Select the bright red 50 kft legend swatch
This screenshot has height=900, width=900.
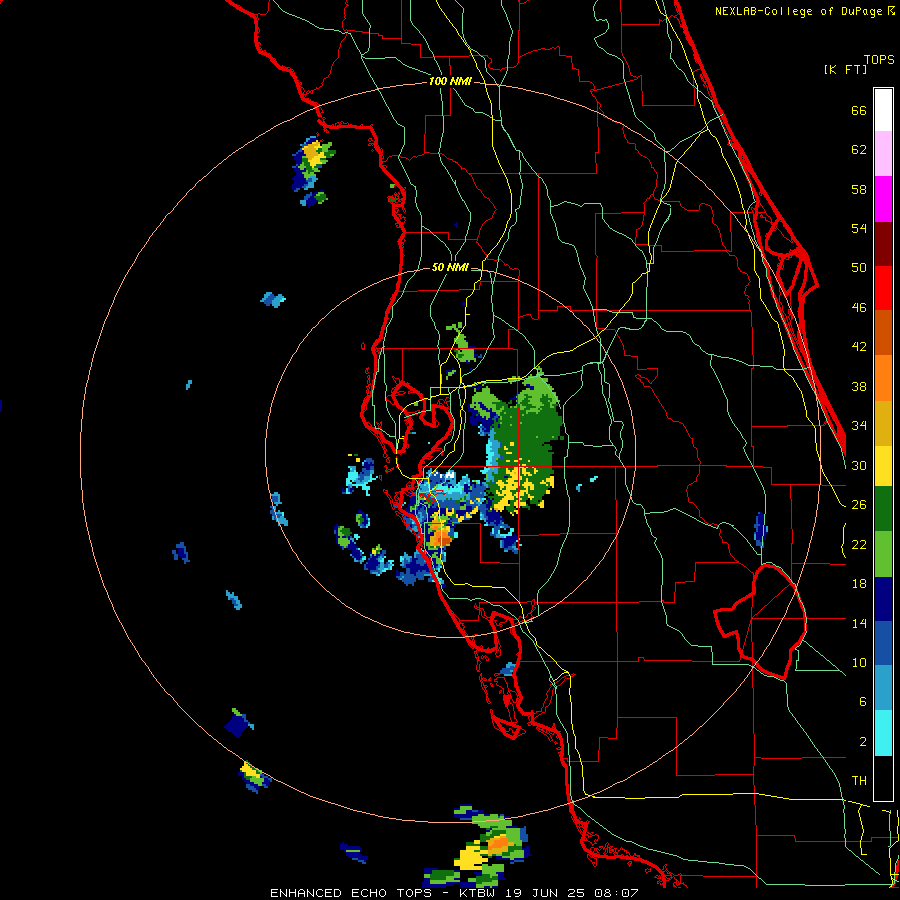pyautogui.click(x=883, y=288)
